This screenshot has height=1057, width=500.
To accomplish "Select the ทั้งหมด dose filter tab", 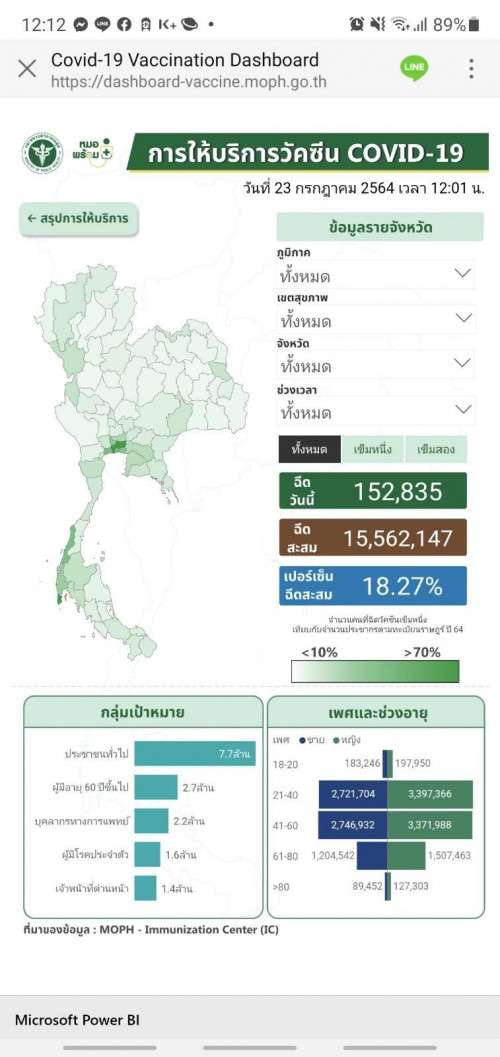I will (x=310, y=450).
